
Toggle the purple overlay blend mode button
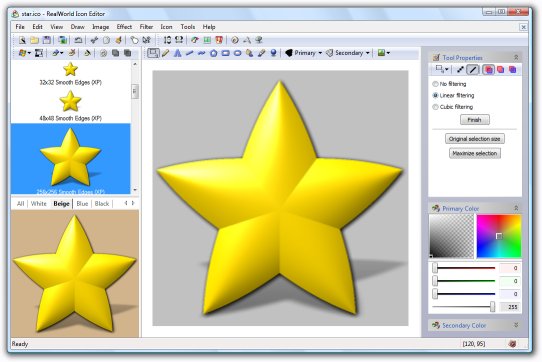[513, 69]
